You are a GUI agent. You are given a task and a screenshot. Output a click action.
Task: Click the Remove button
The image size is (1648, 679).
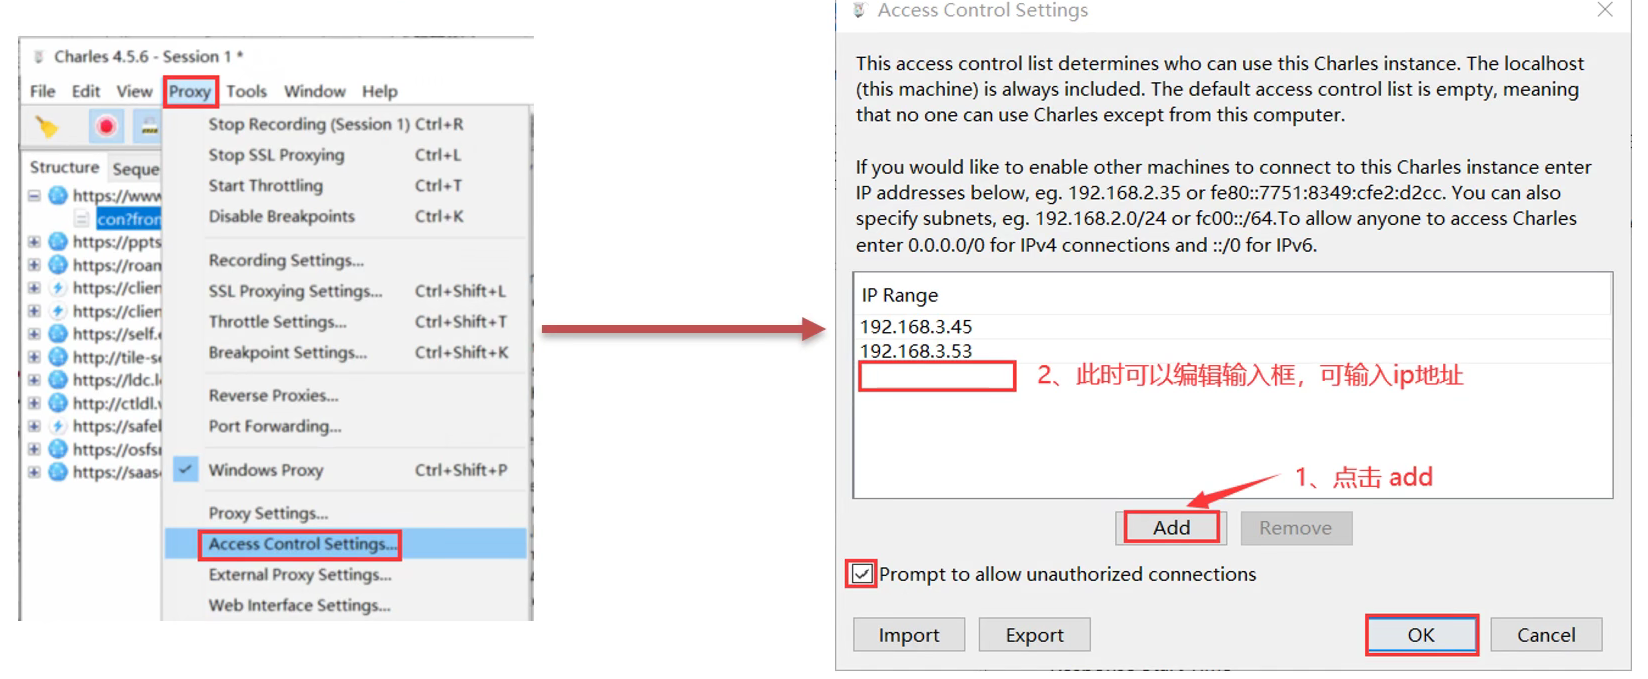click(1296, 528)
